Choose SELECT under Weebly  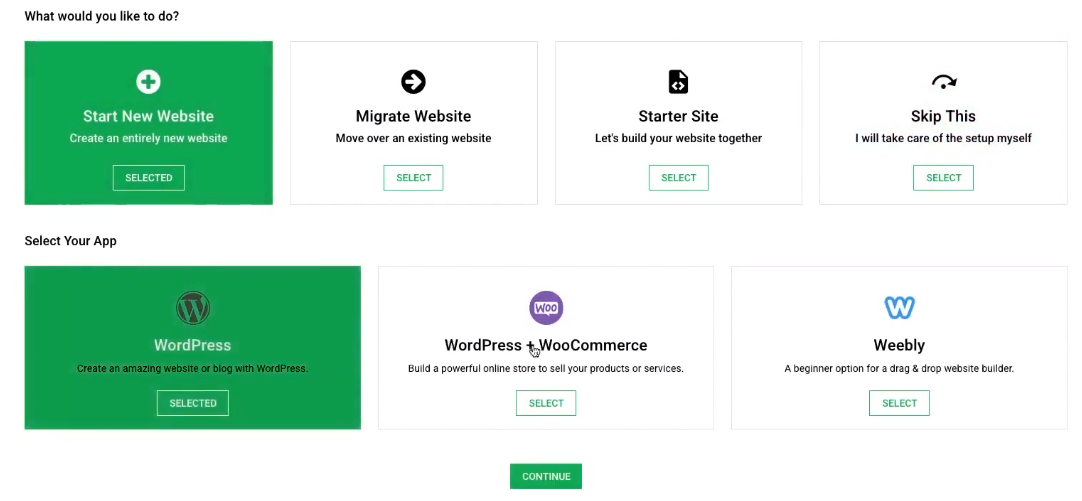[899, 403]
